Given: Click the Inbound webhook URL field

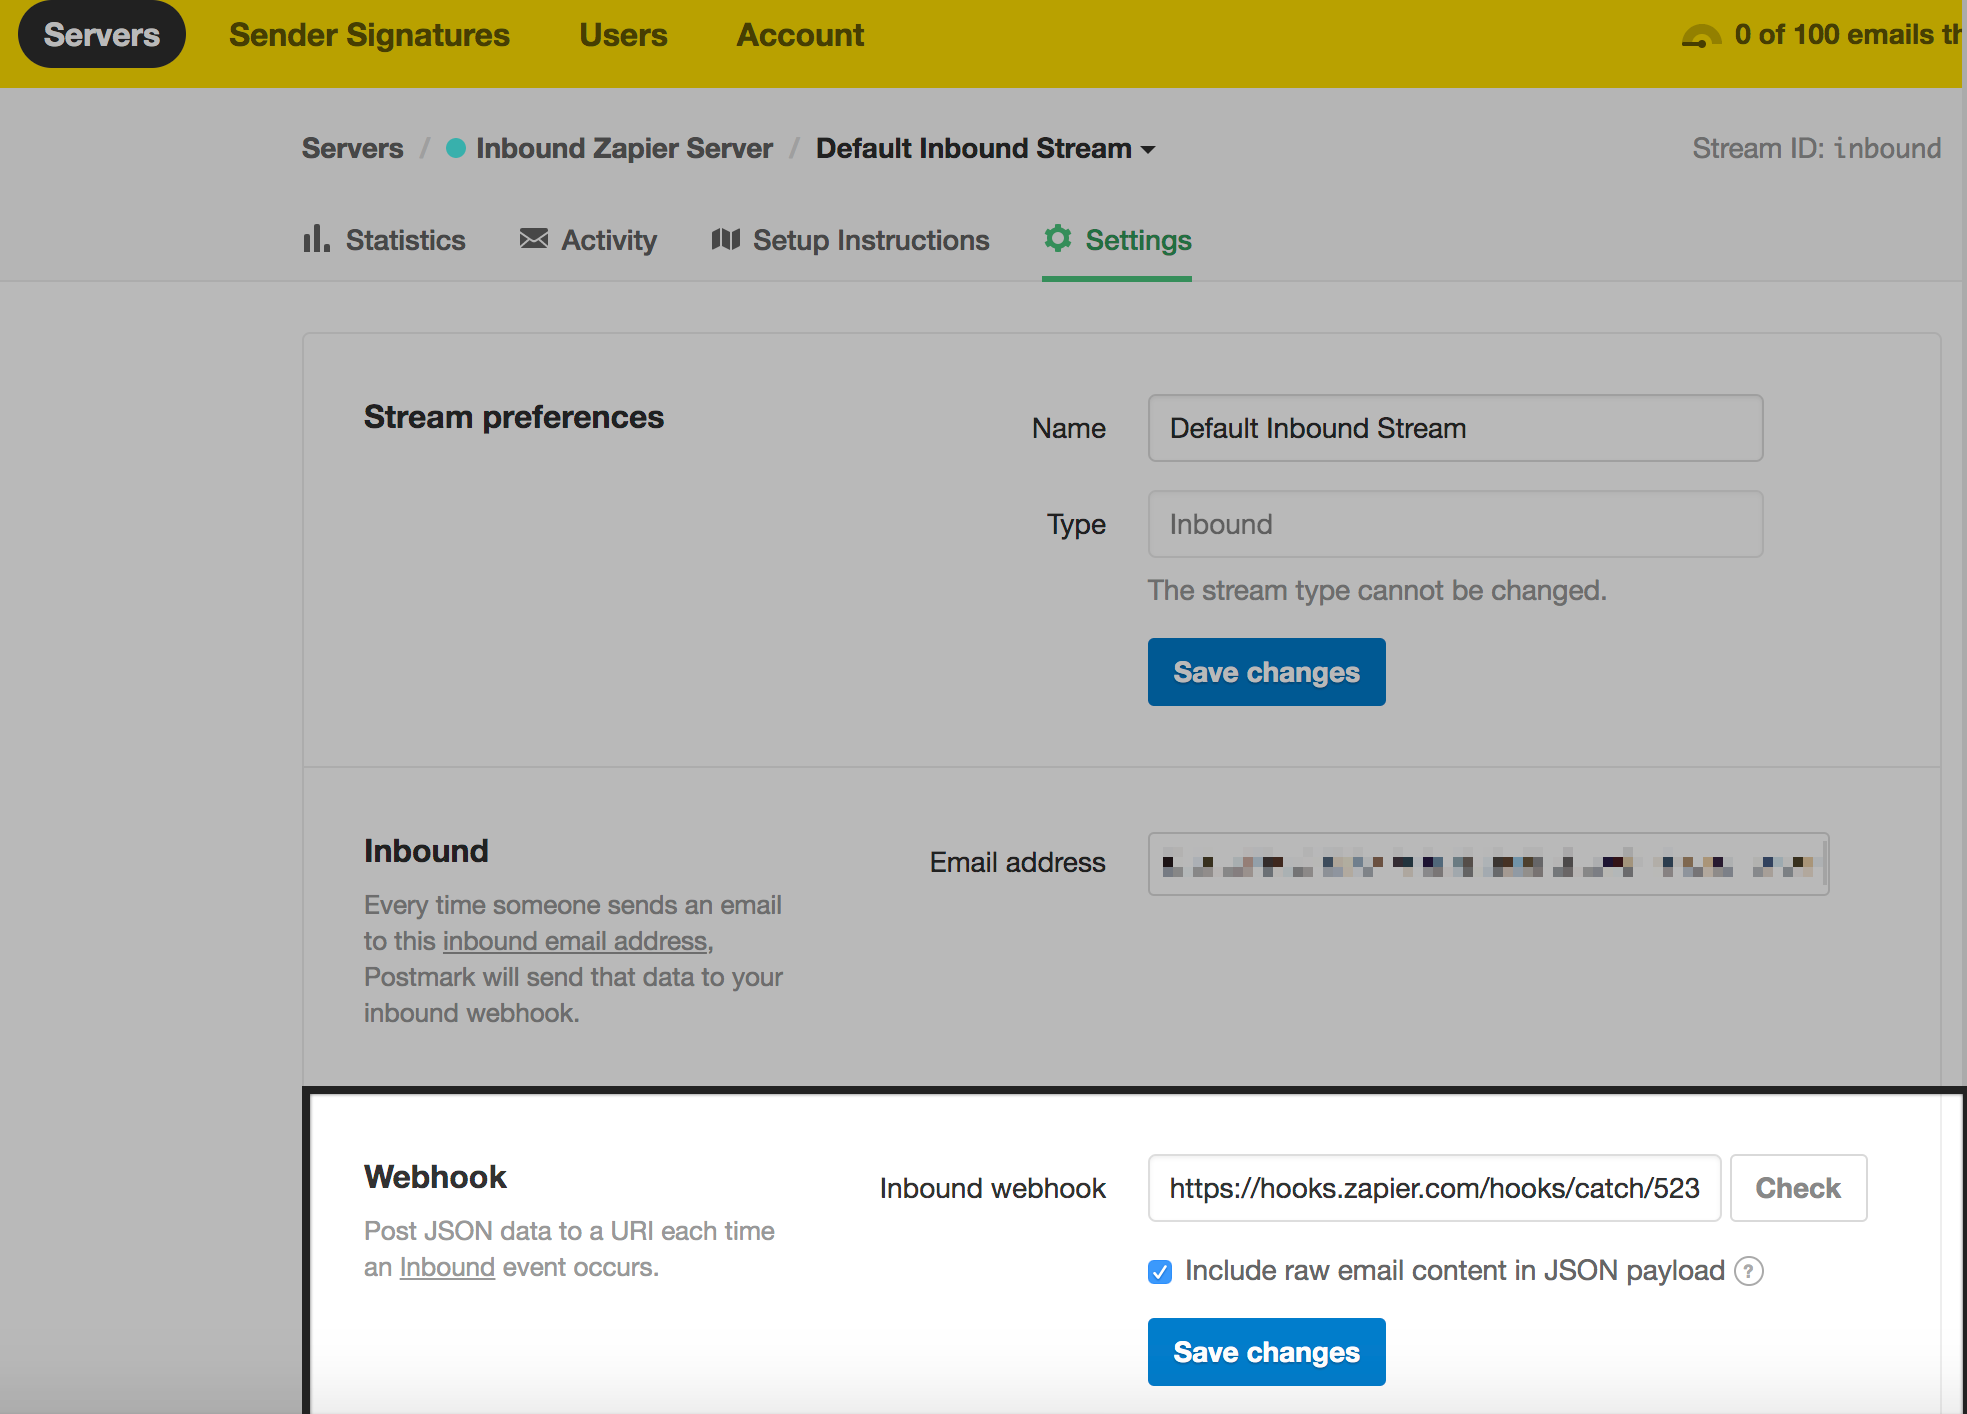Looking at the screenshot, I should click(x=1434, y=1188).
